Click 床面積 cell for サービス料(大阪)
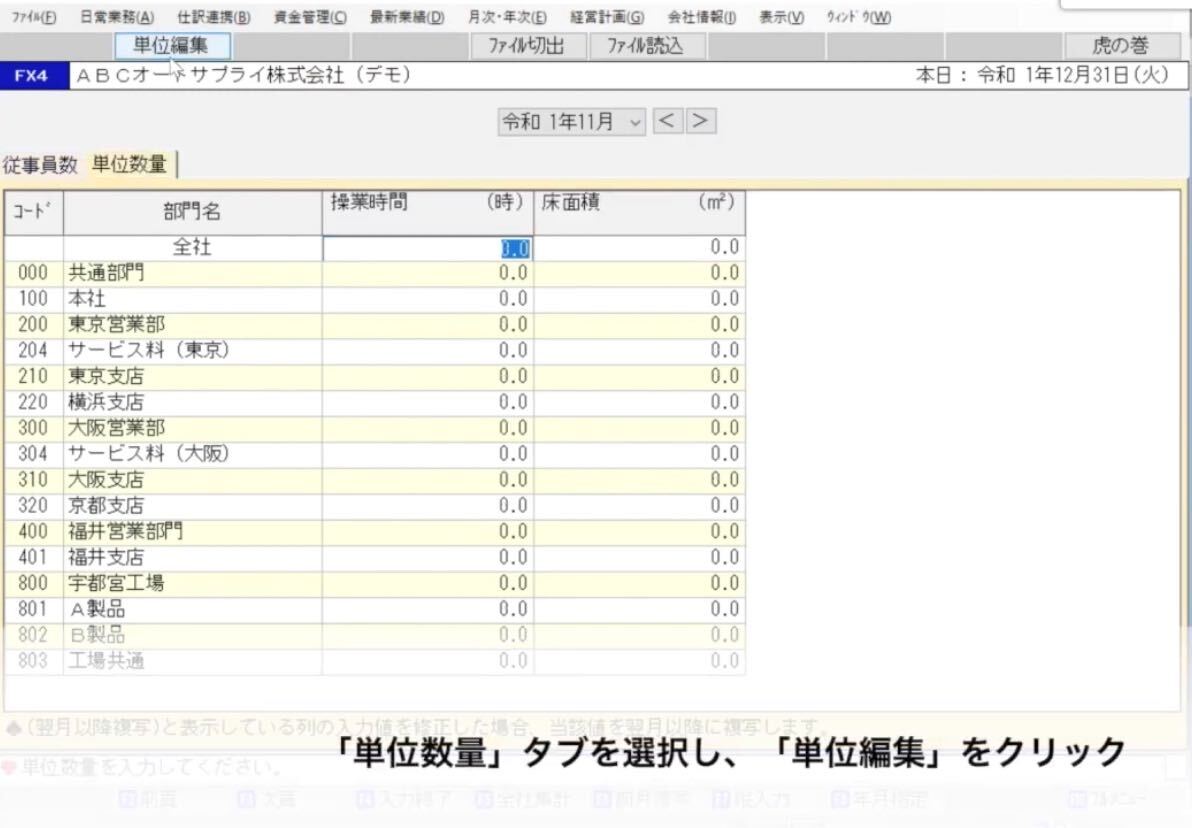This screenshot has height=828, width=1192. 639,455
